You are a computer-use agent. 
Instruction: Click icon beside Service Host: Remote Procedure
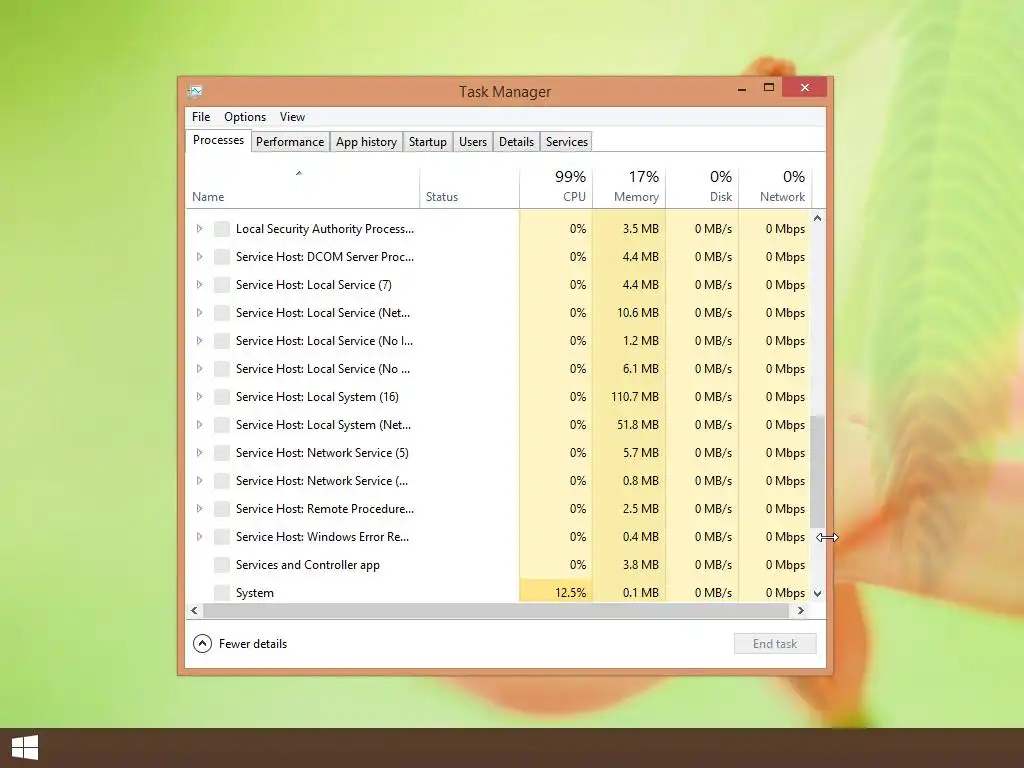(222, 509)
